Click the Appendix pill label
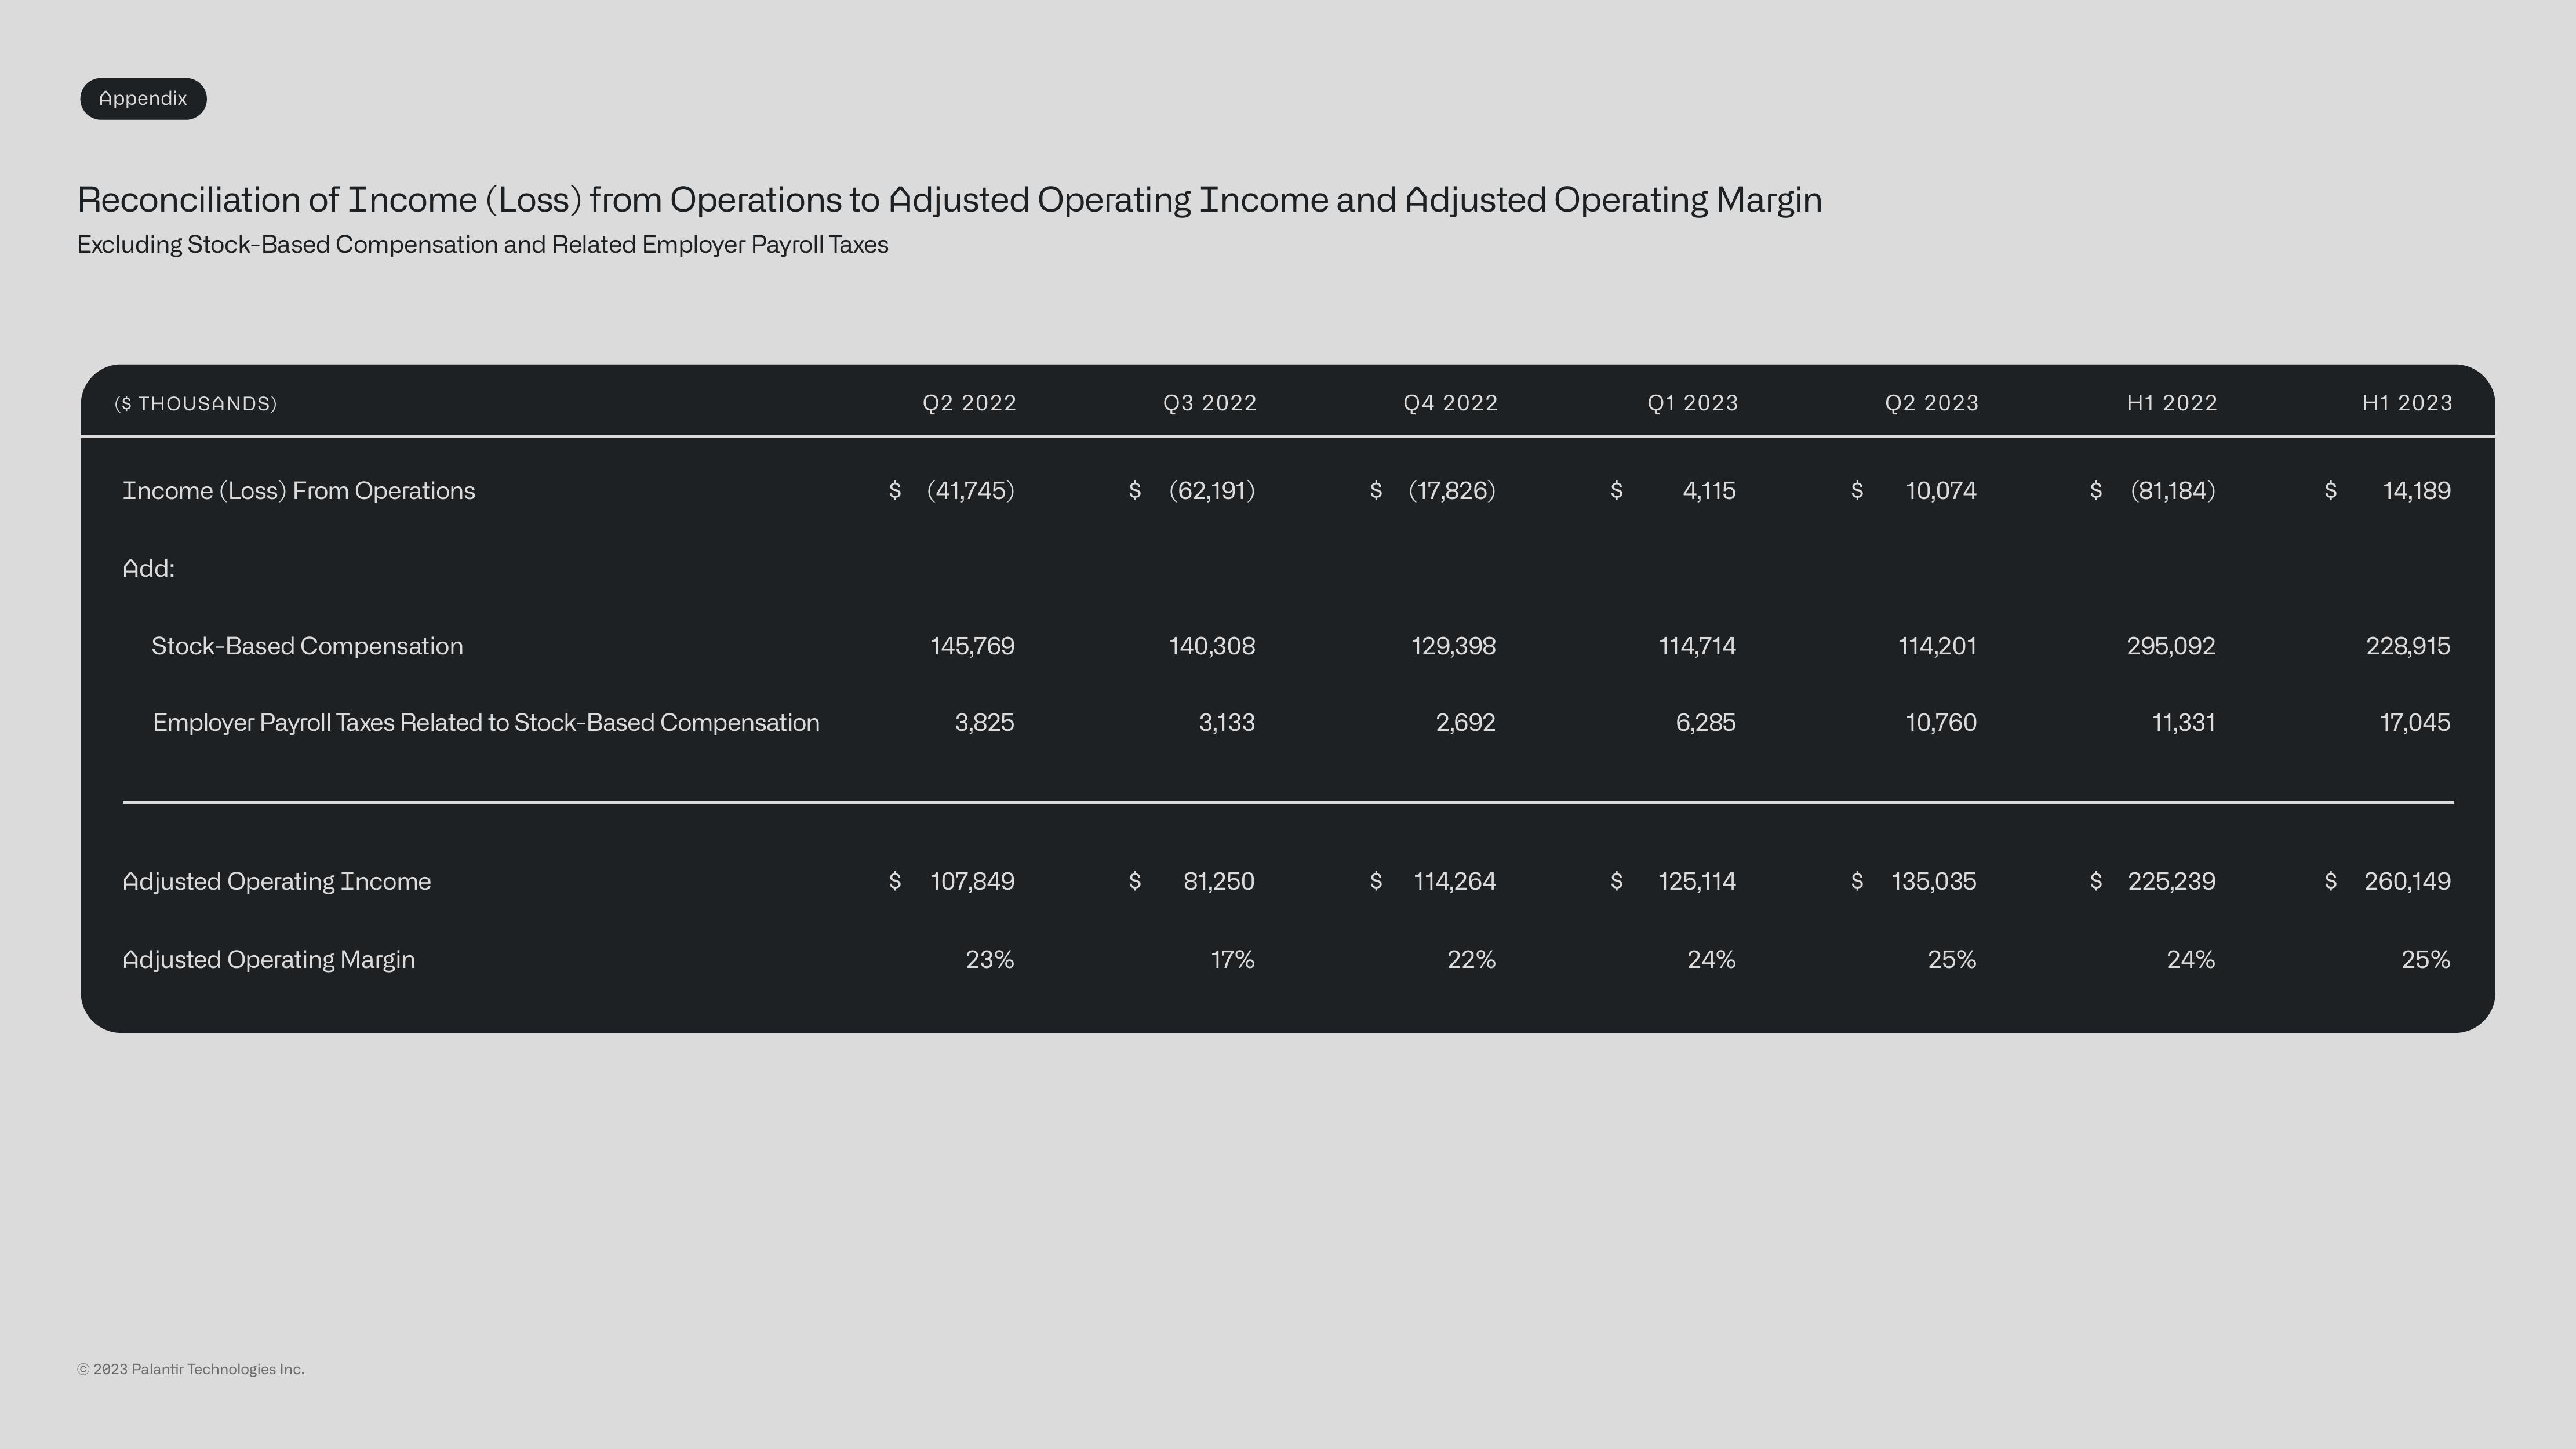 [x=143, y=99]
